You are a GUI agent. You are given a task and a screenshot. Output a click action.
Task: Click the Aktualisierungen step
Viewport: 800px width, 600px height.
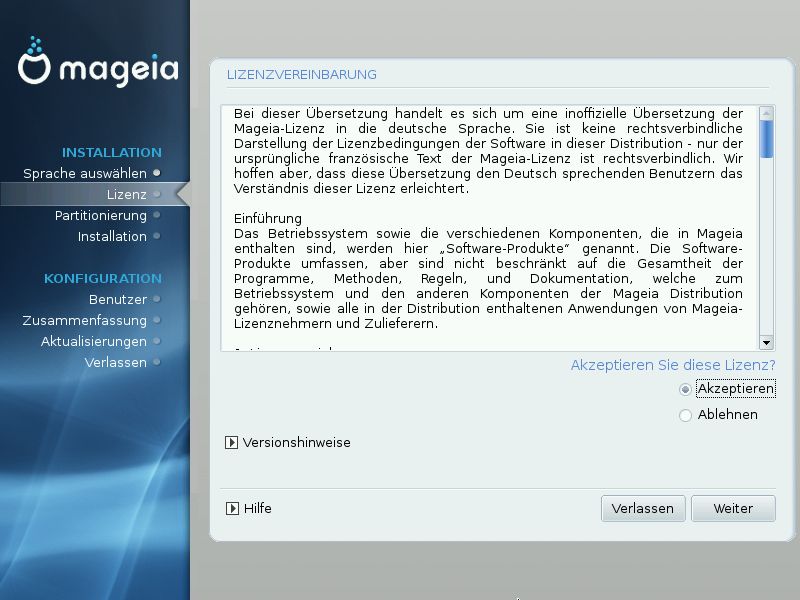click(x=94, y=341)
